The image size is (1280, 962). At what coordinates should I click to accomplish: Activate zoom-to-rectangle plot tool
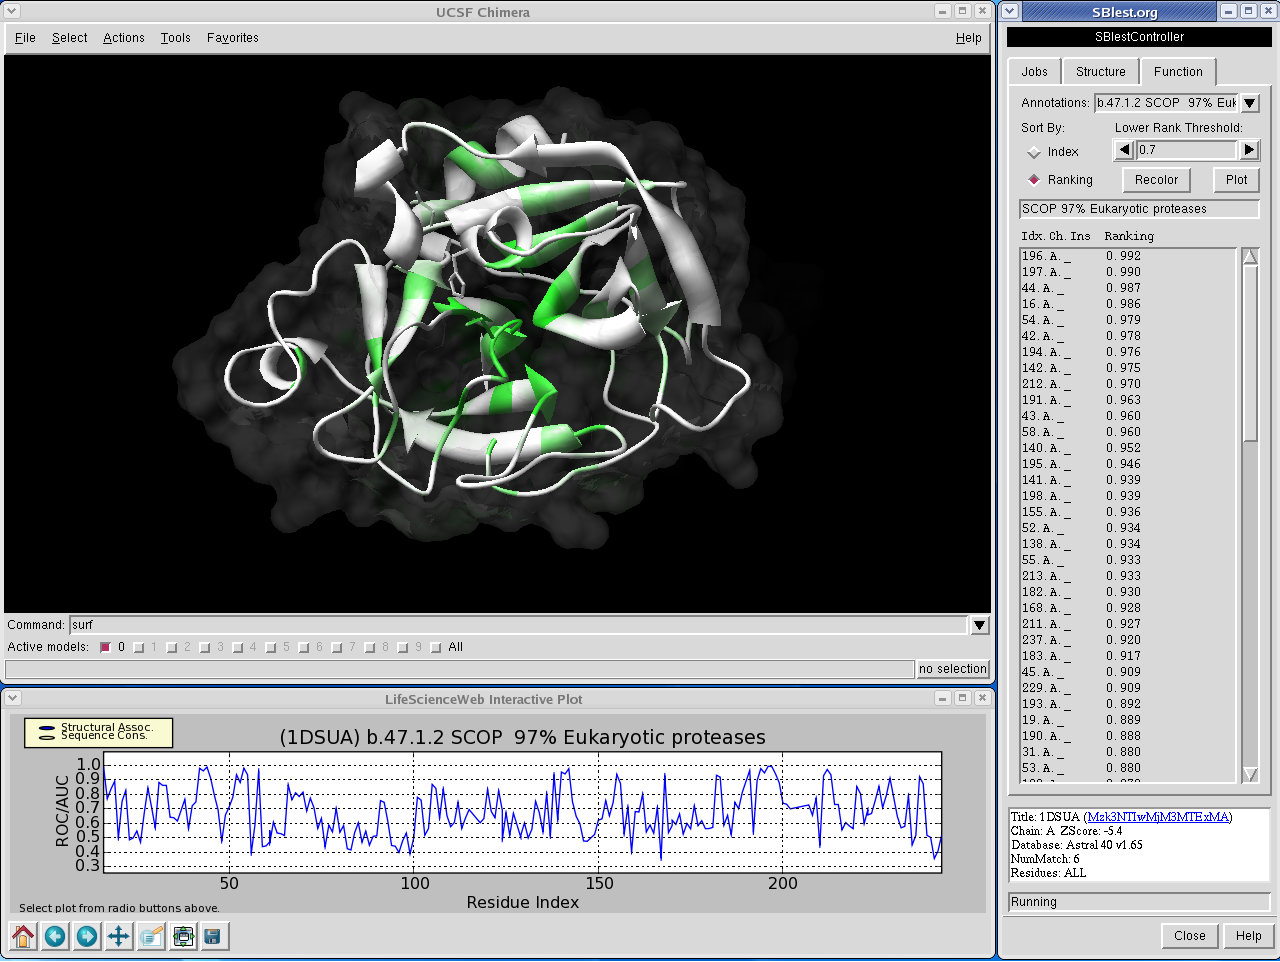(151, 936)
